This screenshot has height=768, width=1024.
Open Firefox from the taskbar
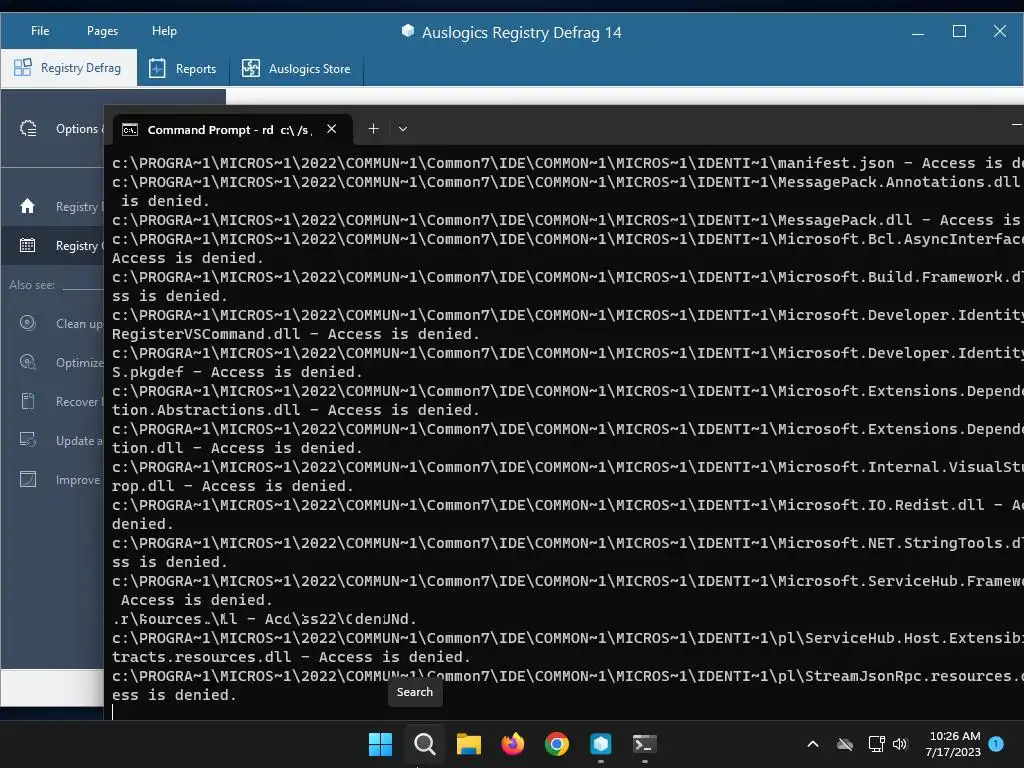click(513, 744)
